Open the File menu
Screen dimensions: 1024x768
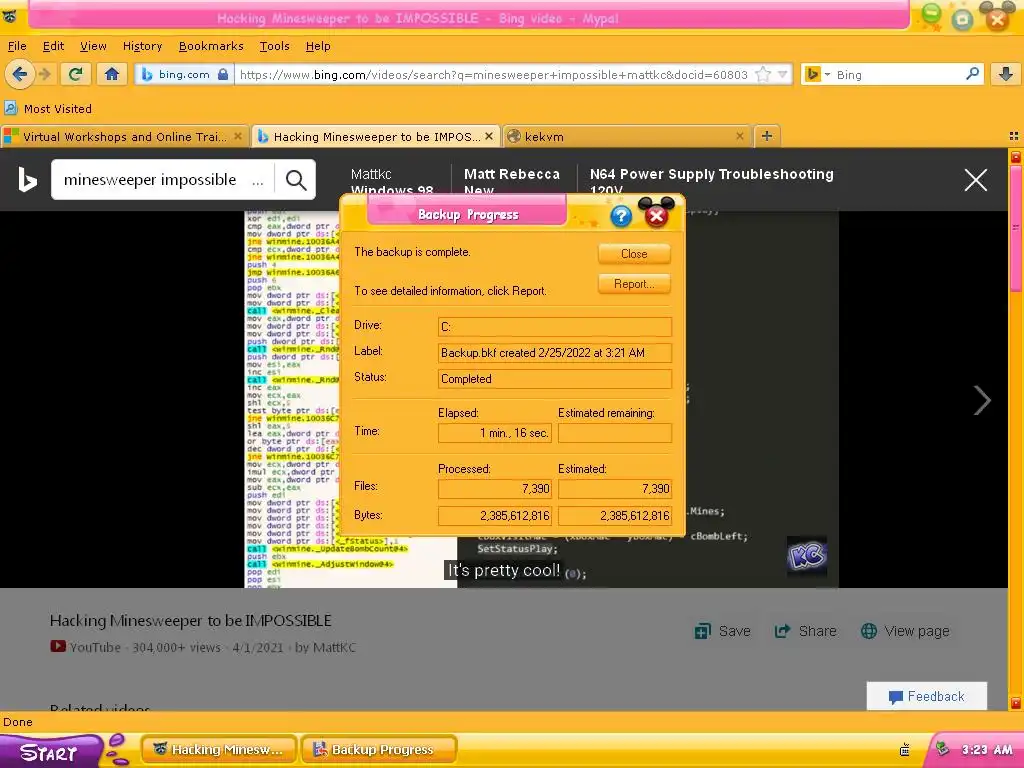[17, 46]
